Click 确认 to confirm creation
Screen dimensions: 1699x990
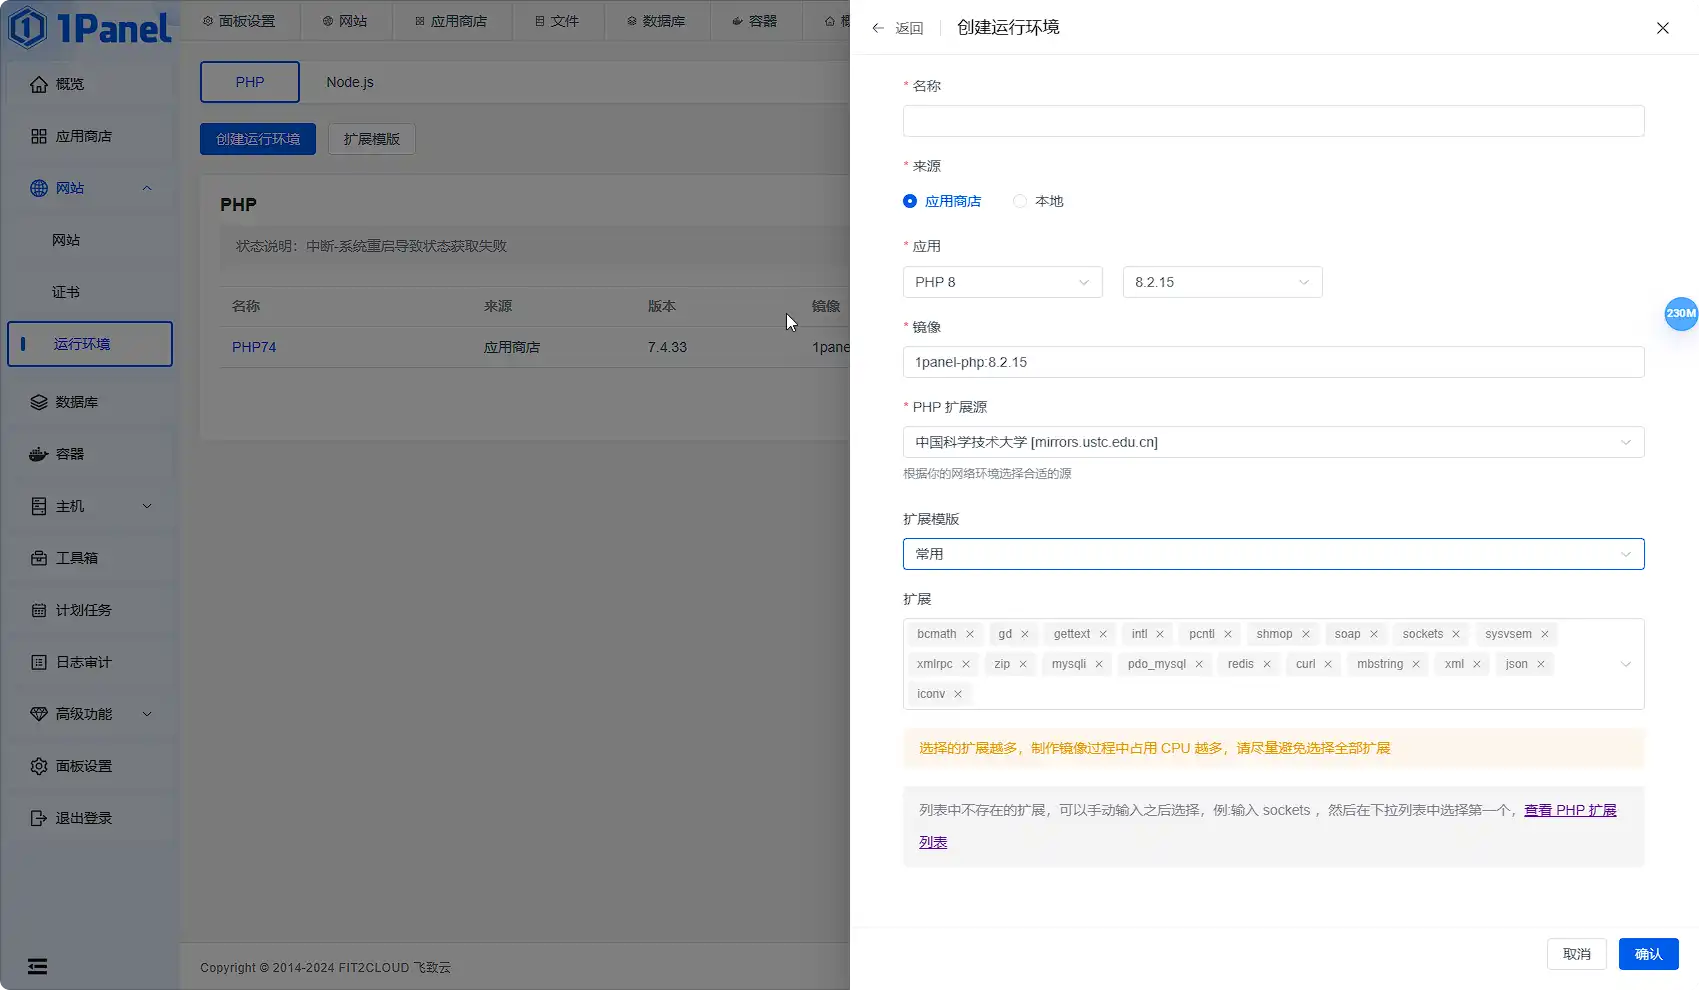[1649, 954]
